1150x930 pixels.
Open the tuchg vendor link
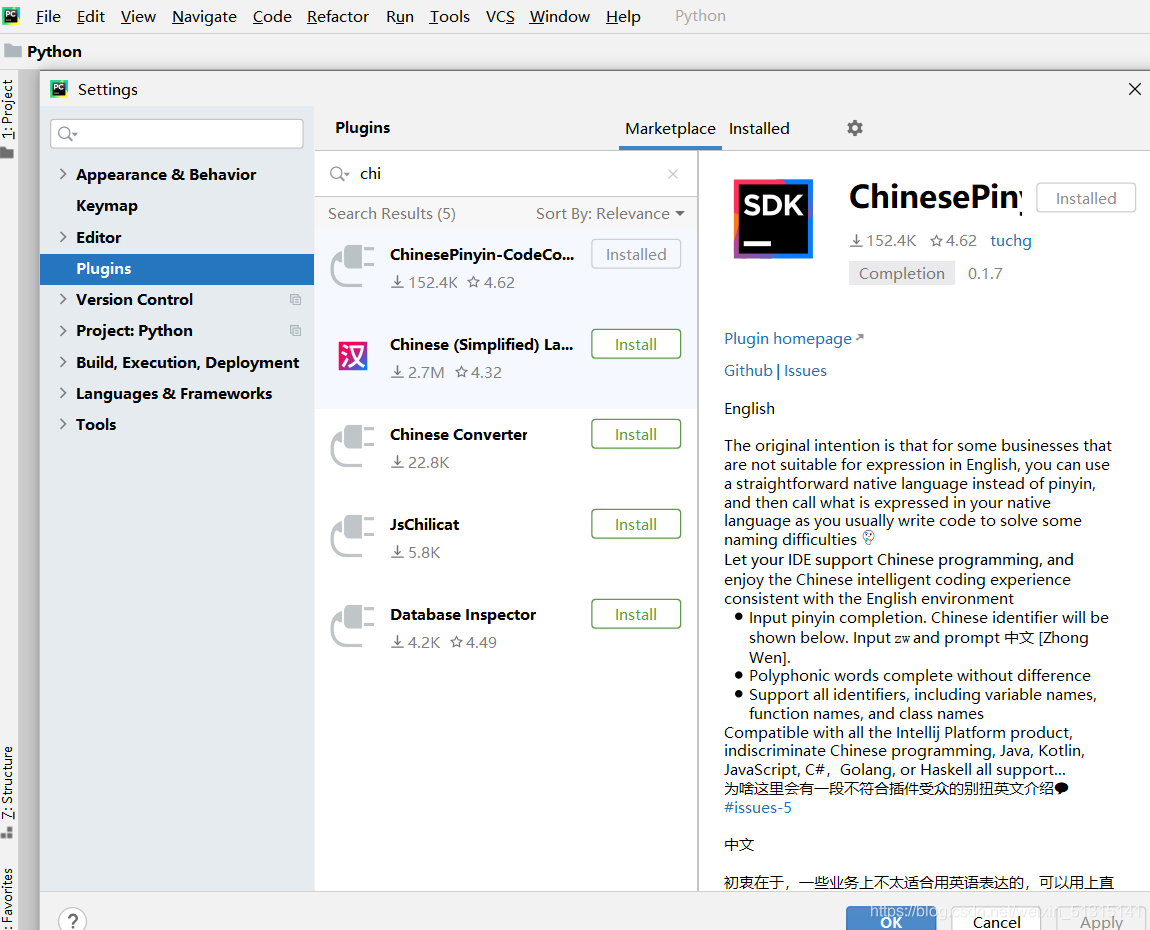click(x=1011, y=241)
